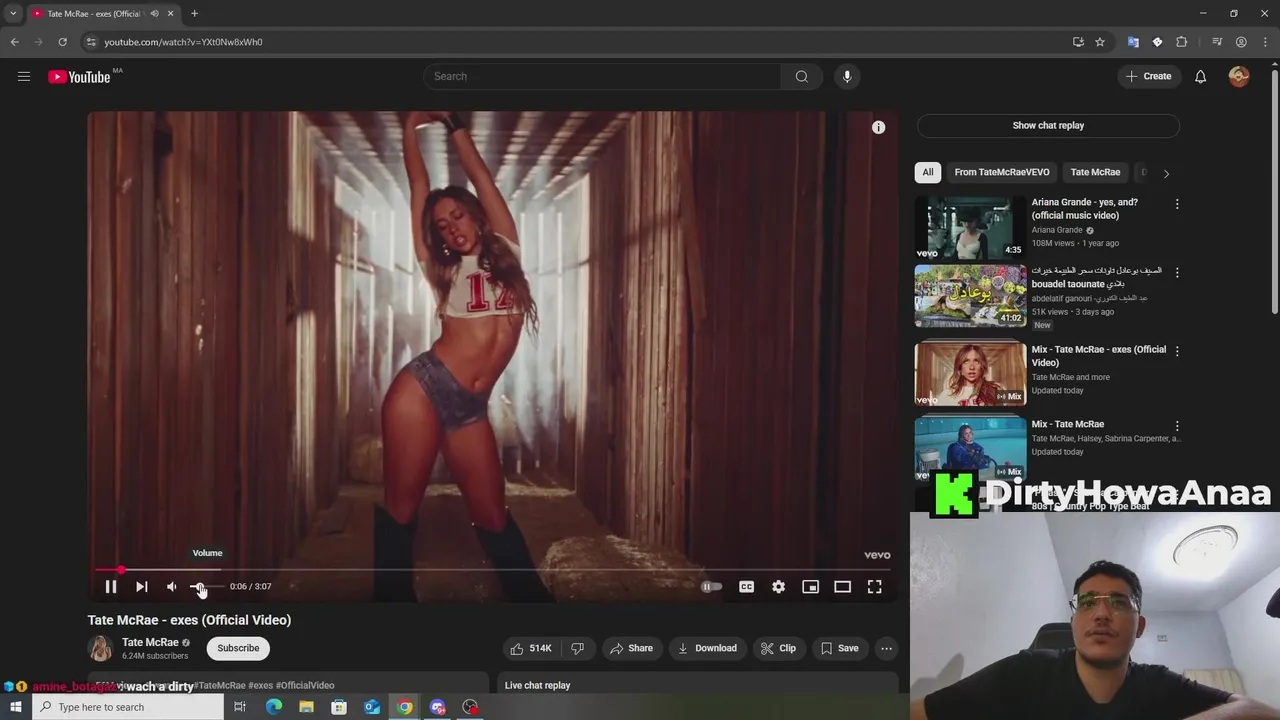
Task: Click the Create button
Action: (x=1149, y=76)
